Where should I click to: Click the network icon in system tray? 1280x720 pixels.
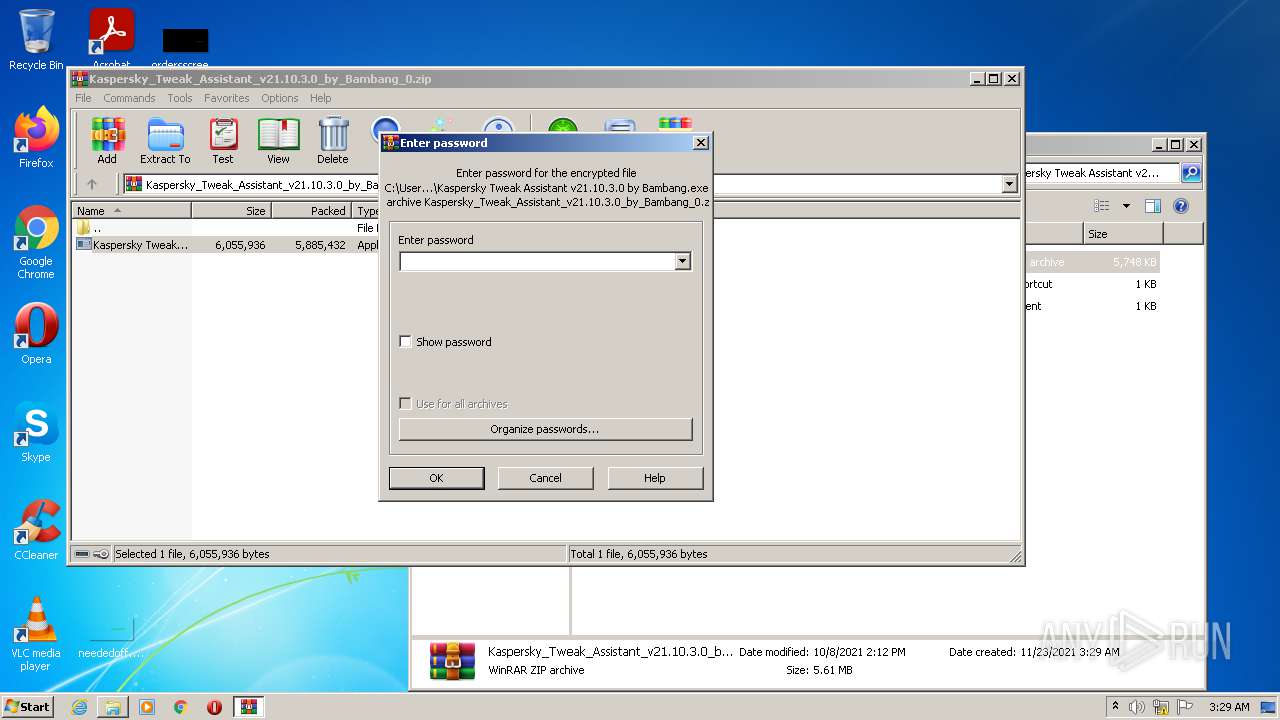pos(1160,707)
